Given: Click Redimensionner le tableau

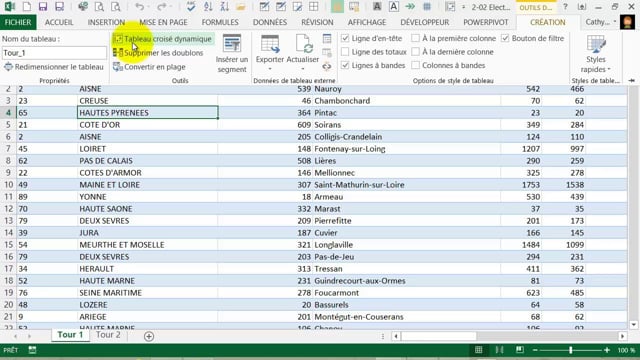Looking at the screenshot, I should click(54, 67).
